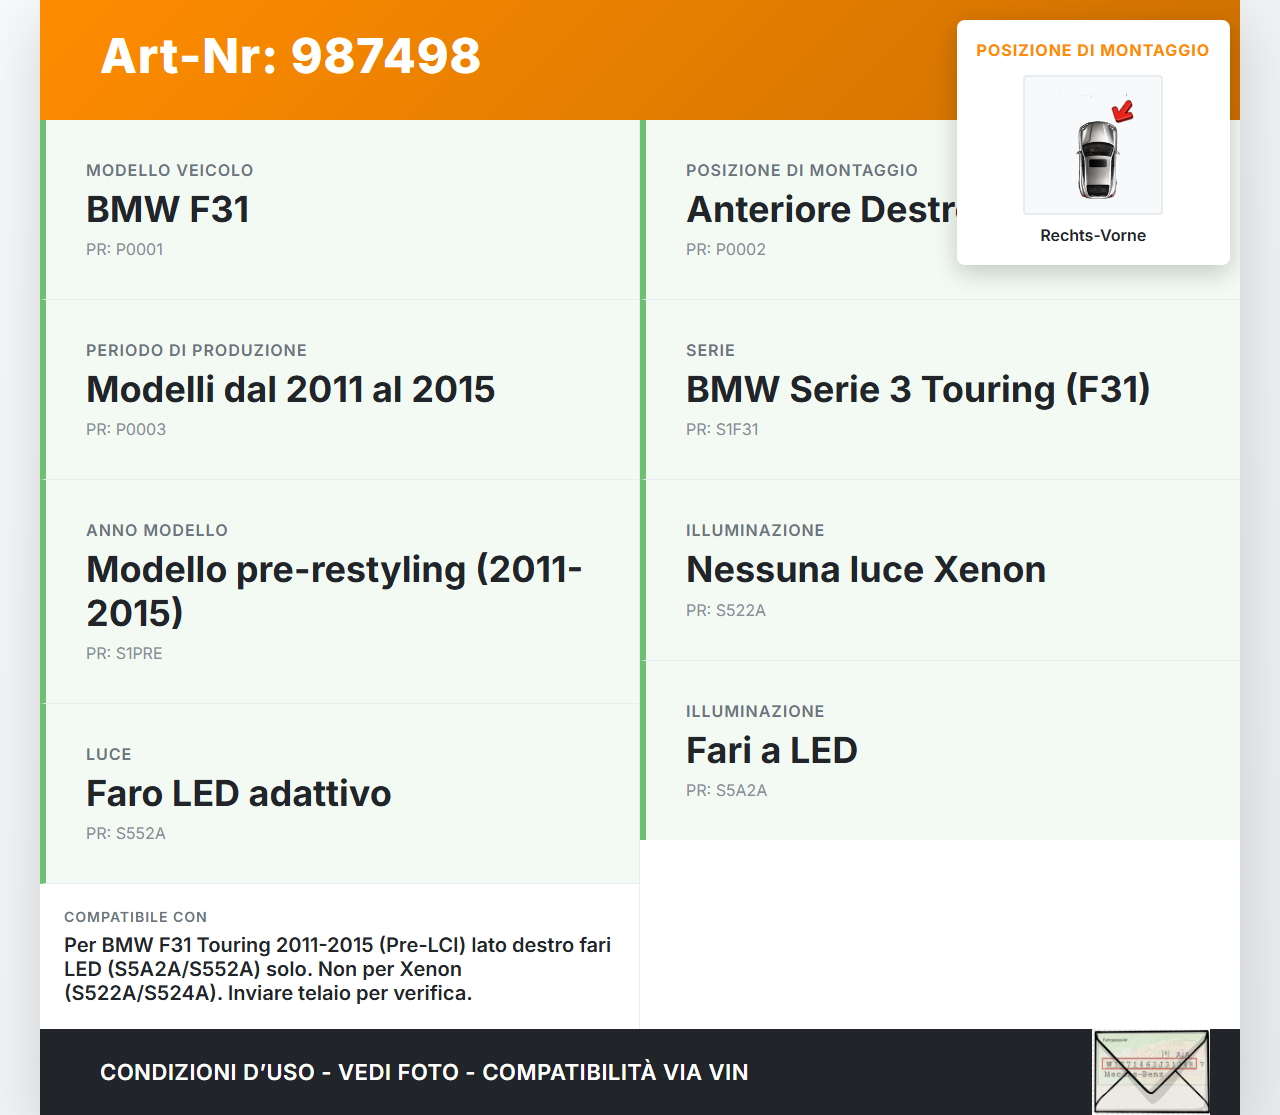1280x1115 pixels.
Task: Click the PR: S1F31 code
Action: point(722,429)
